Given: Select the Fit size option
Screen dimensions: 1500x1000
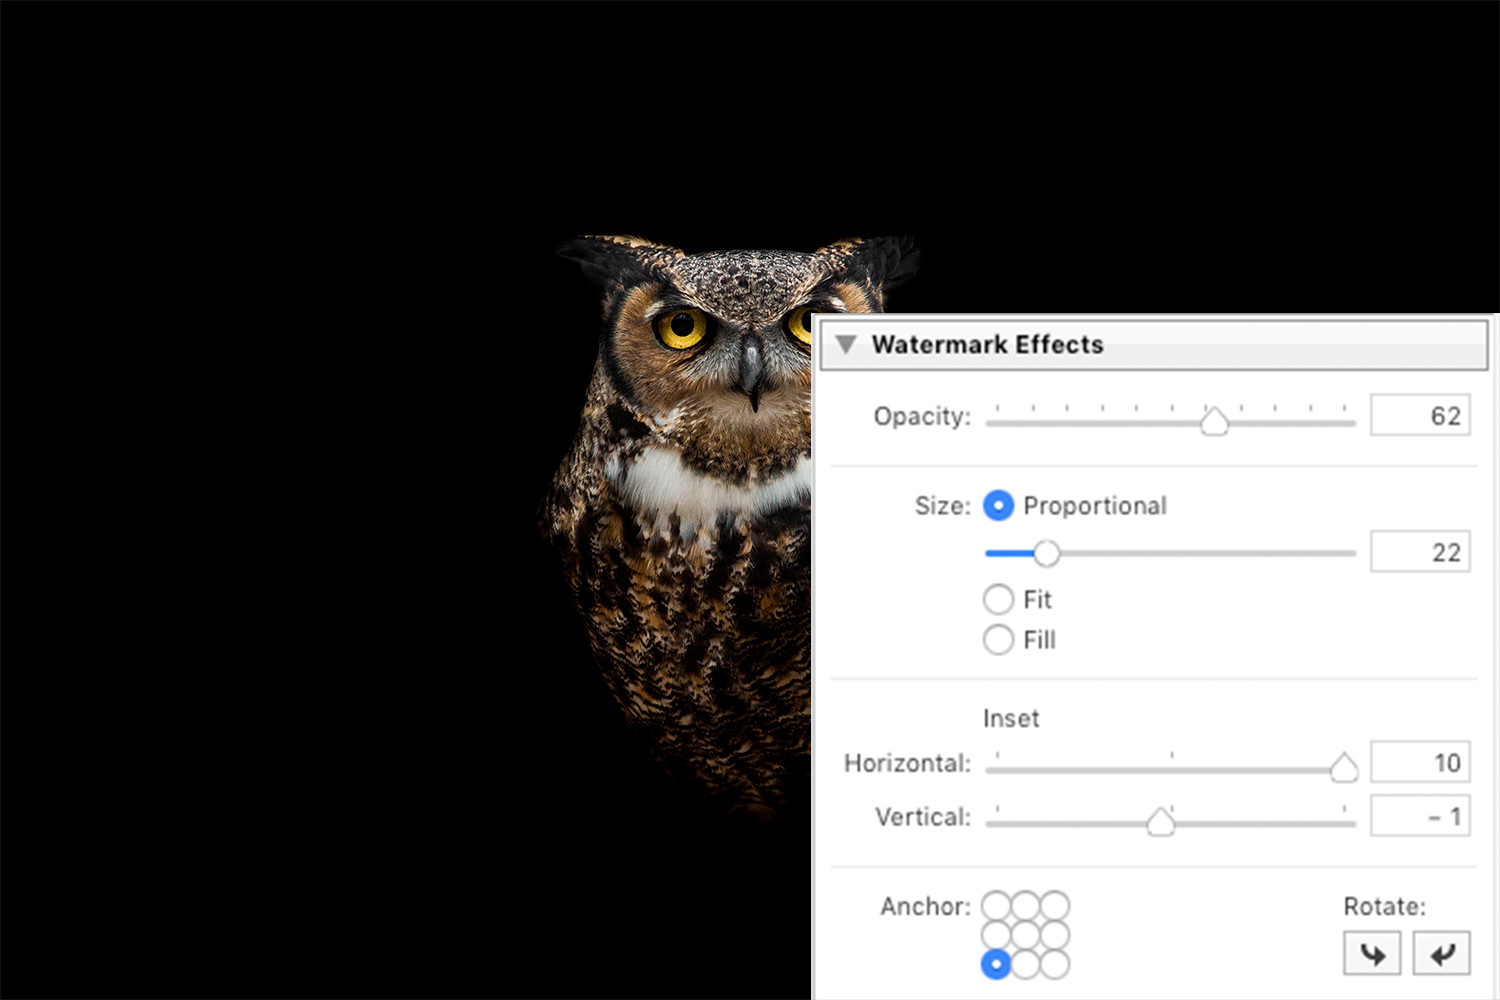Looking at the screenshot, I should pos(998,599).
